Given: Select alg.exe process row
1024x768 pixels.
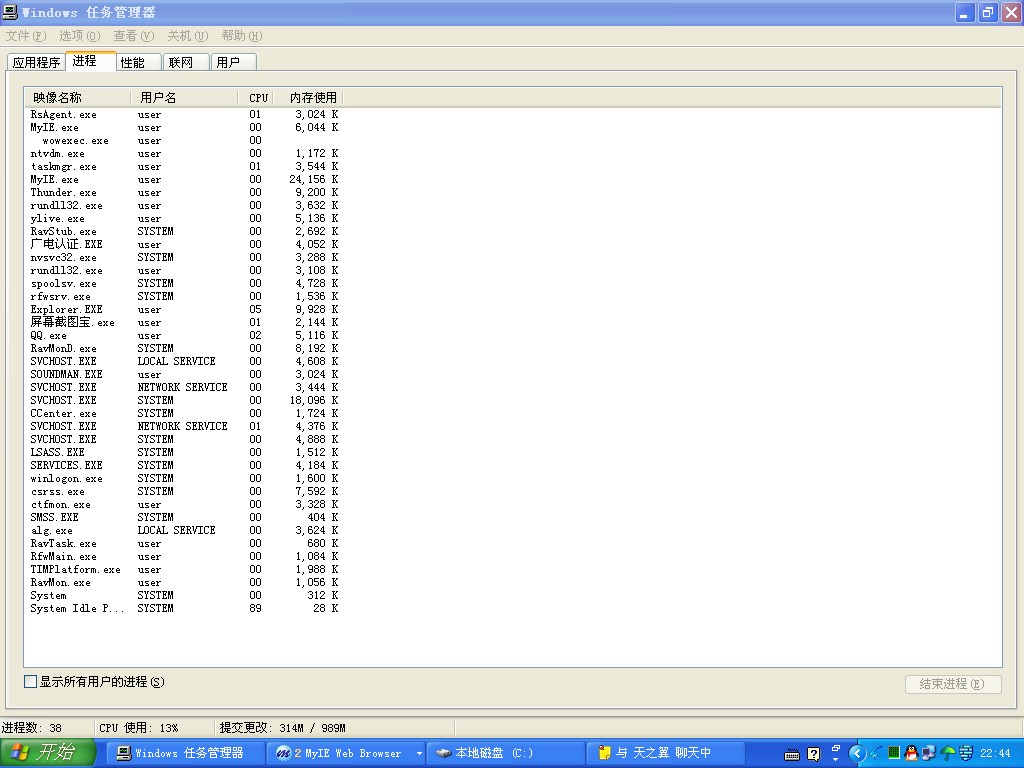Looking at the screenshot, I should (x=184, y=530).
